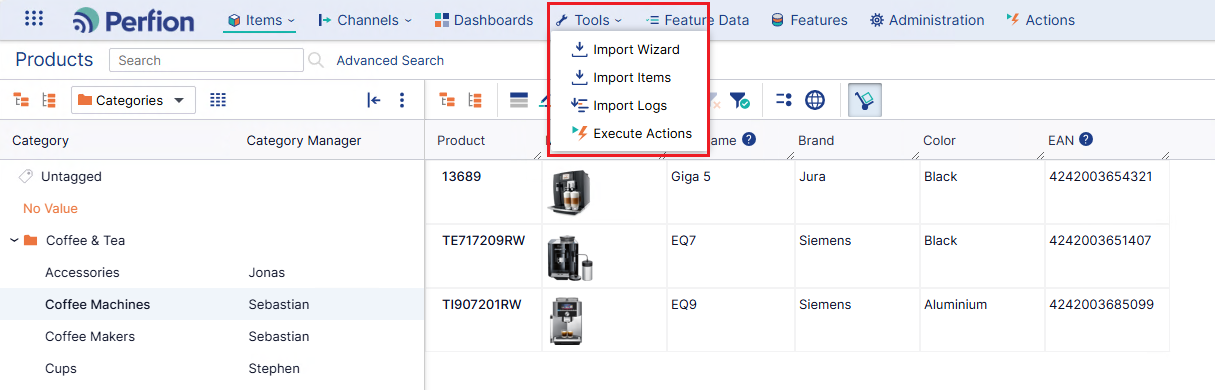Screen dimensions: 1215x392
Task: Select the Coffee Makers category
Action: [90, 337]
